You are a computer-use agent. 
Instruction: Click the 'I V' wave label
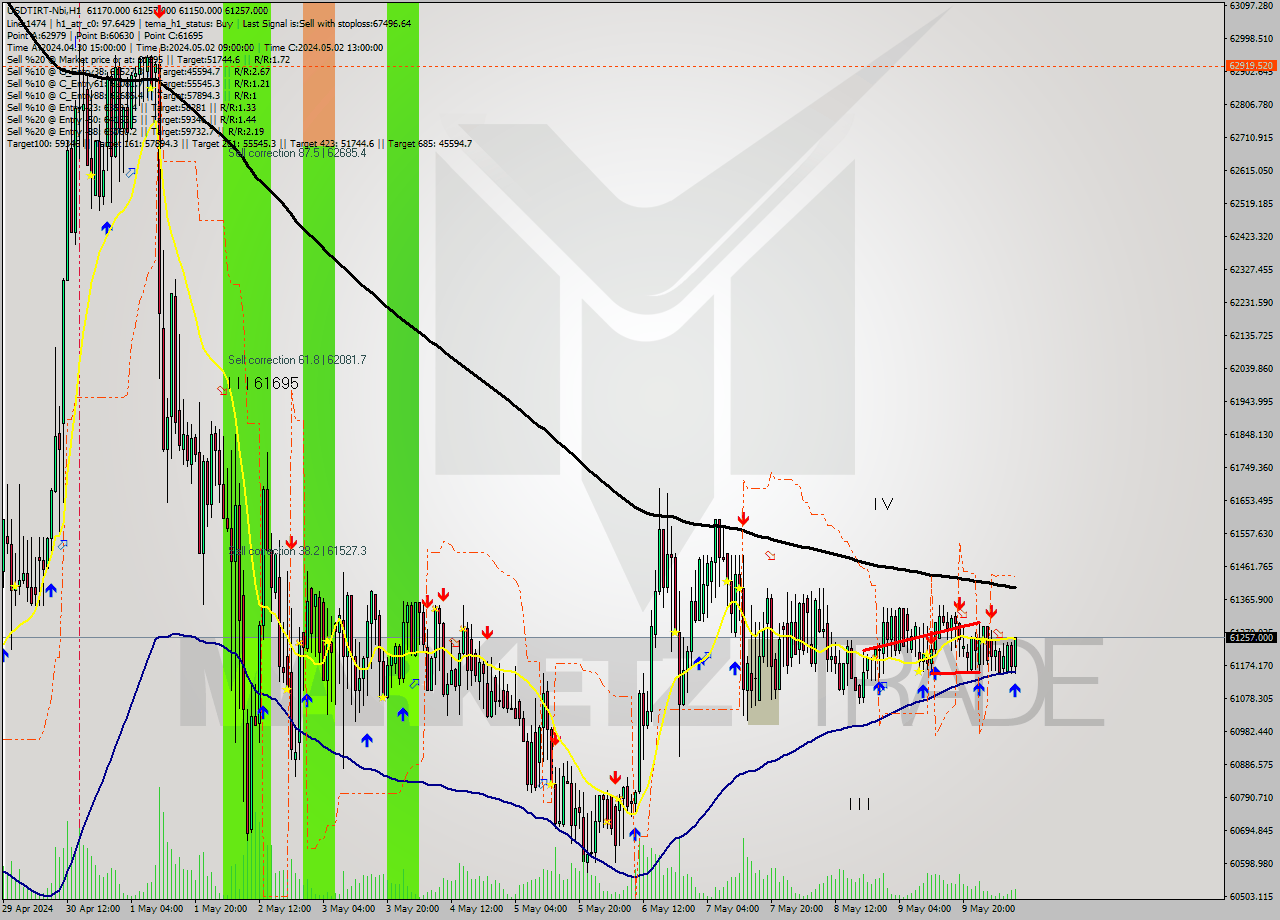[883, 504]
